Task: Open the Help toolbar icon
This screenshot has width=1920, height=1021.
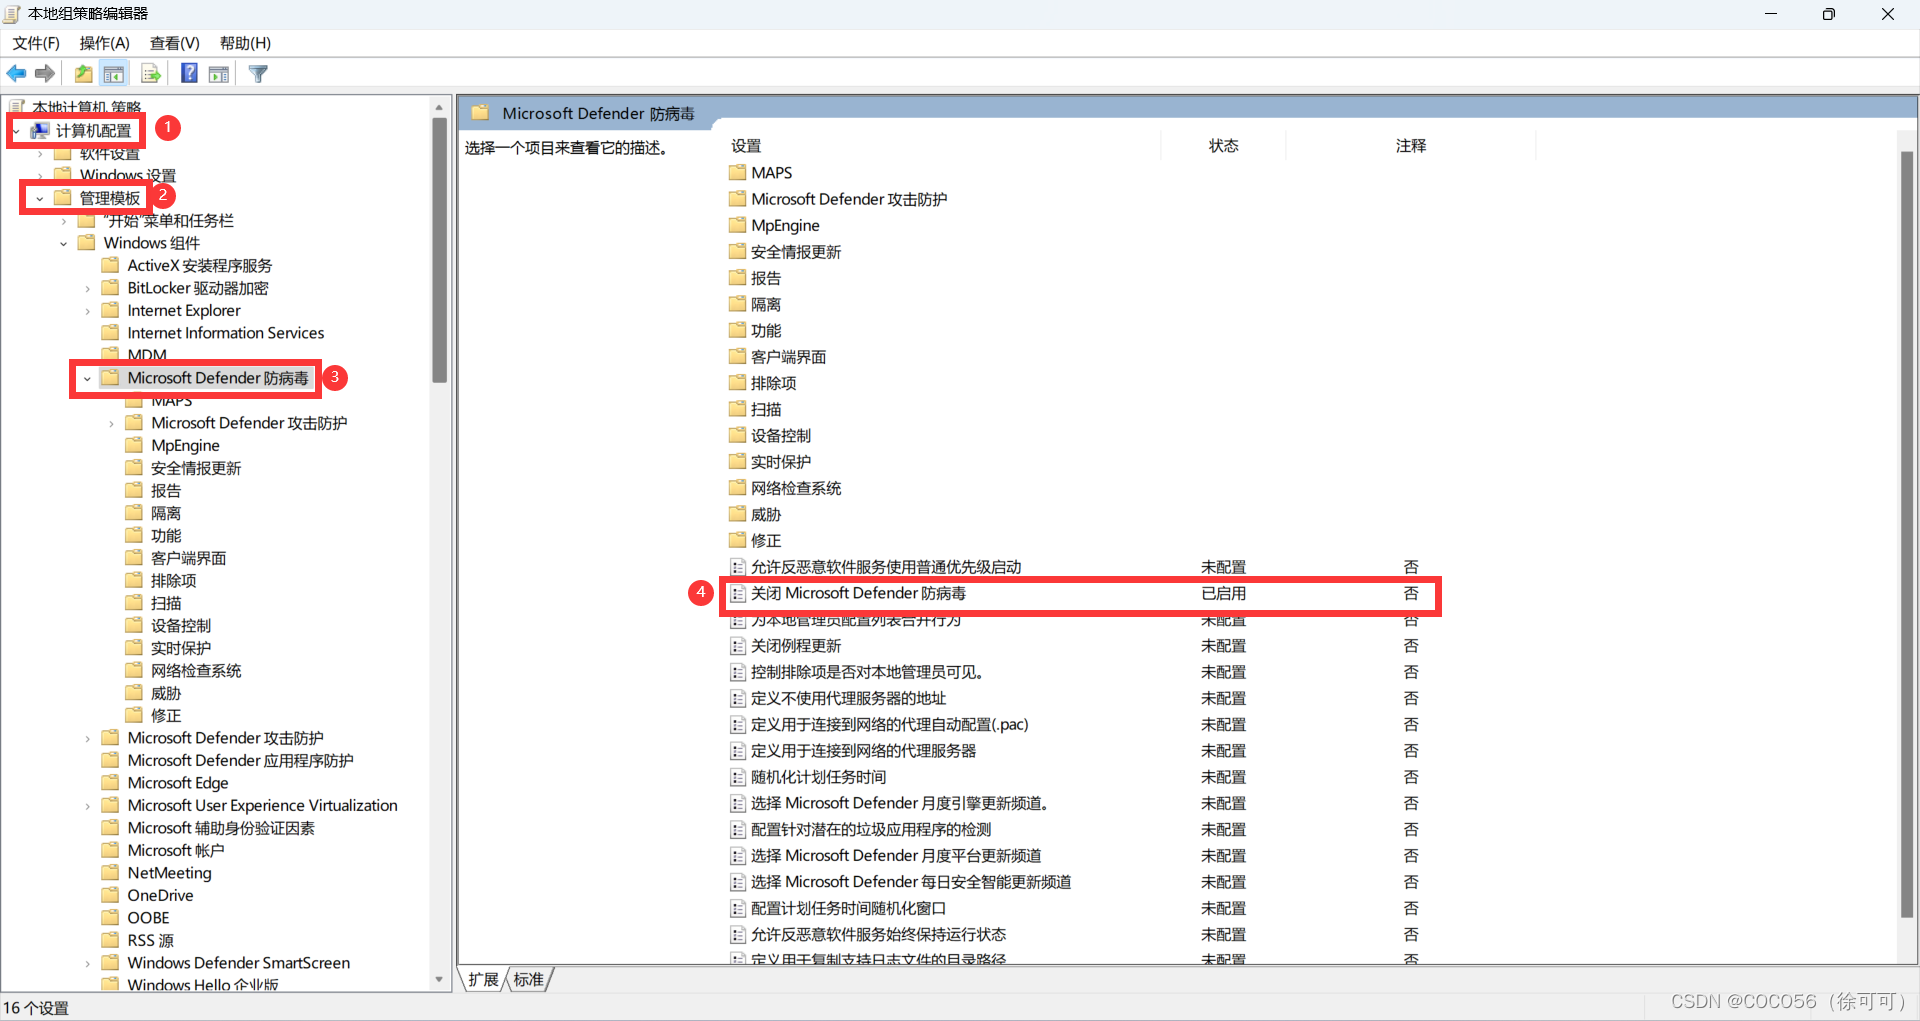Action: (189, 73)
